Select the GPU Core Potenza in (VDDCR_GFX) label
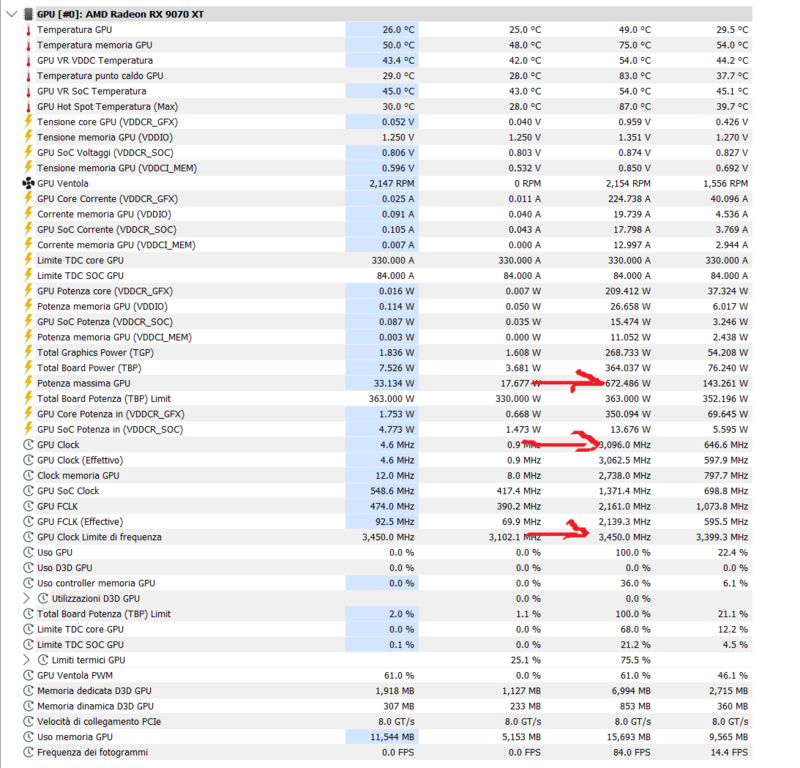 pos(111,414)
